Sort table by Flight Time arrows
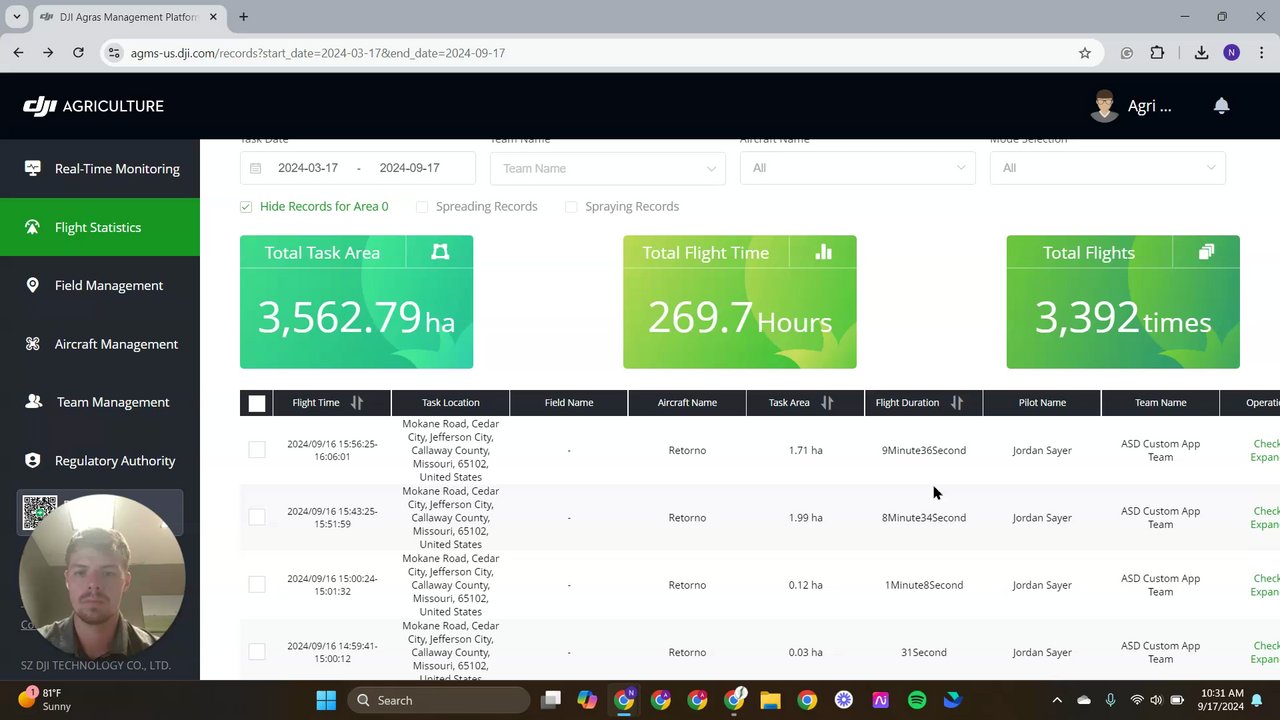The height and width of the screenshot is (720, 1280). [357, 402]
